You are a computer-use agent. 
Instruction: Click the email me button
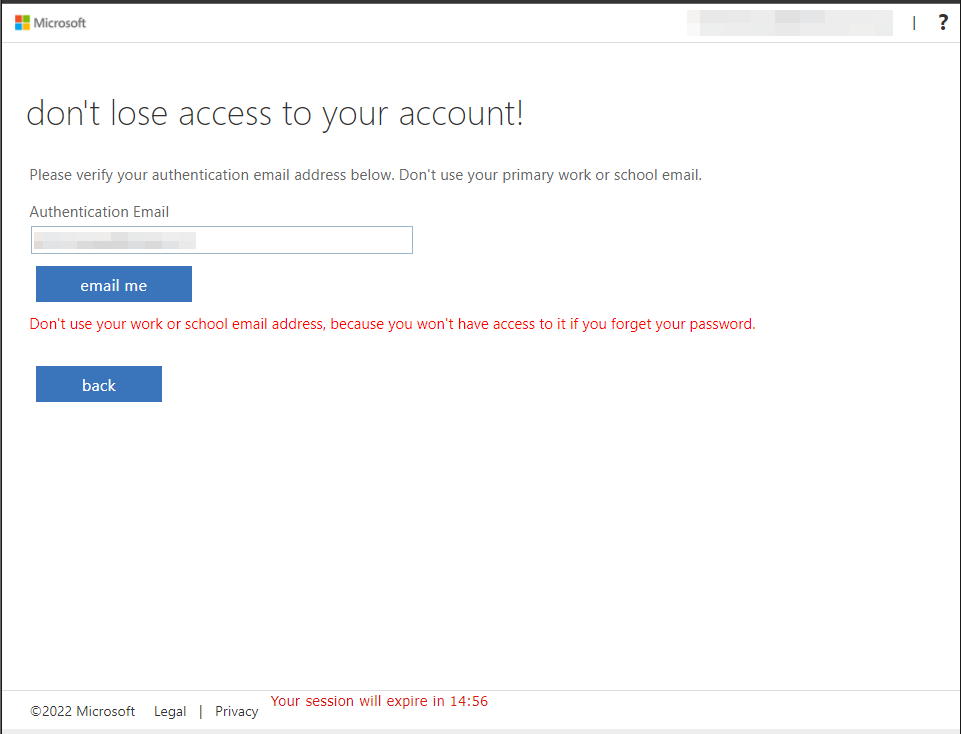tap(114, 284)
